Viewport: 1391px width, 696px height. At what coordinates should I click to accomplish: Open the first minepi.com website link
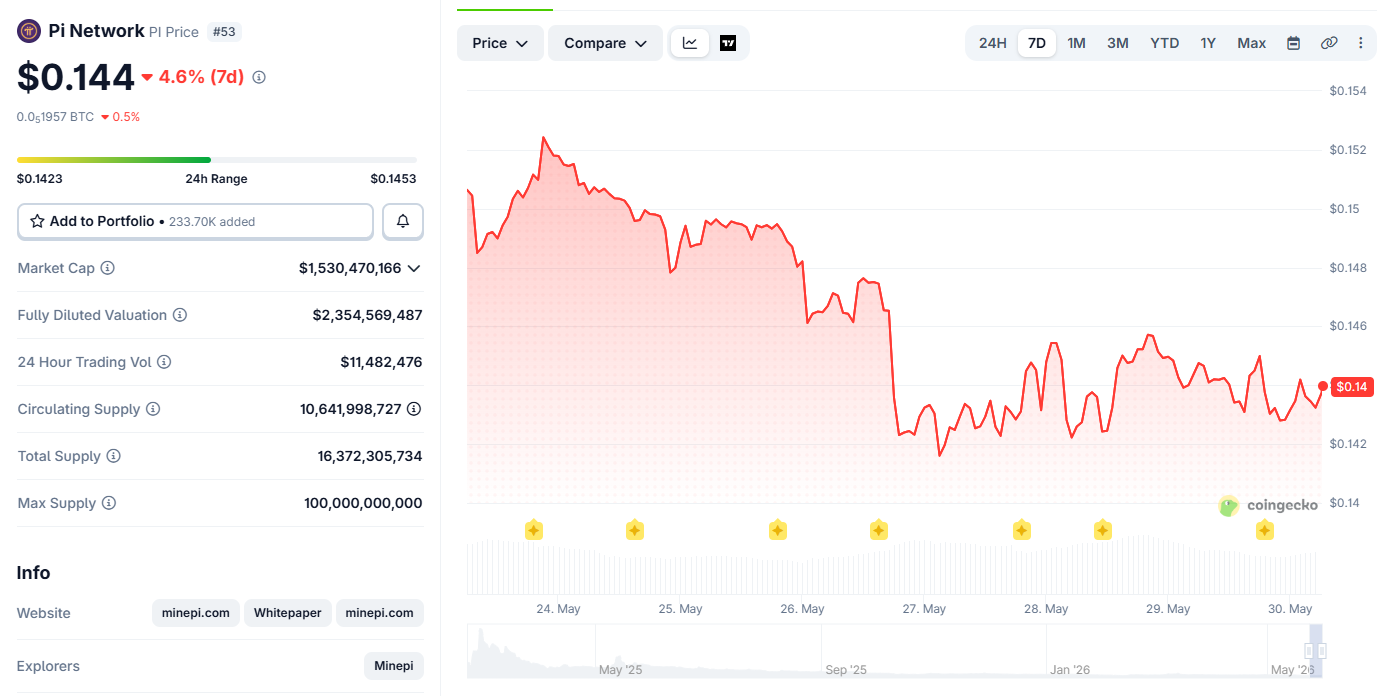[196, 613]
